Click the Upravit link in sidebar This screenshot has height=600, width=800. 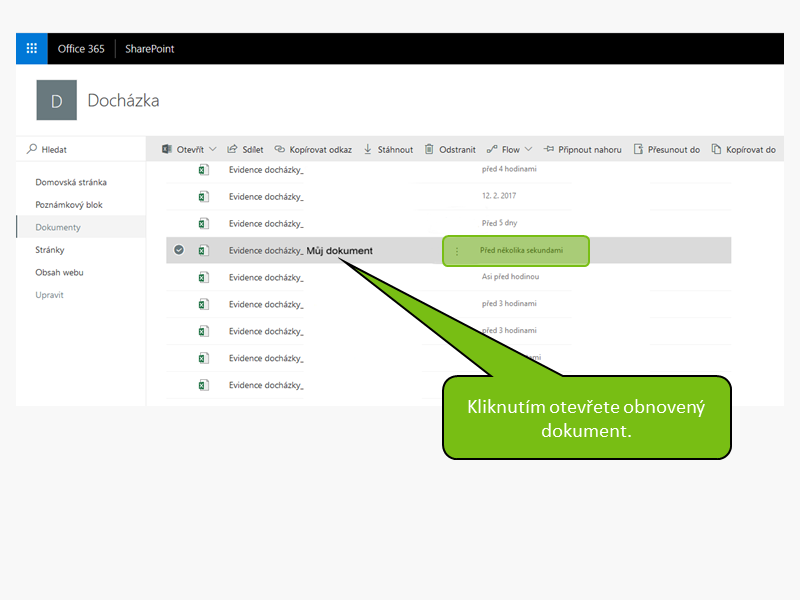pos(49,295)
